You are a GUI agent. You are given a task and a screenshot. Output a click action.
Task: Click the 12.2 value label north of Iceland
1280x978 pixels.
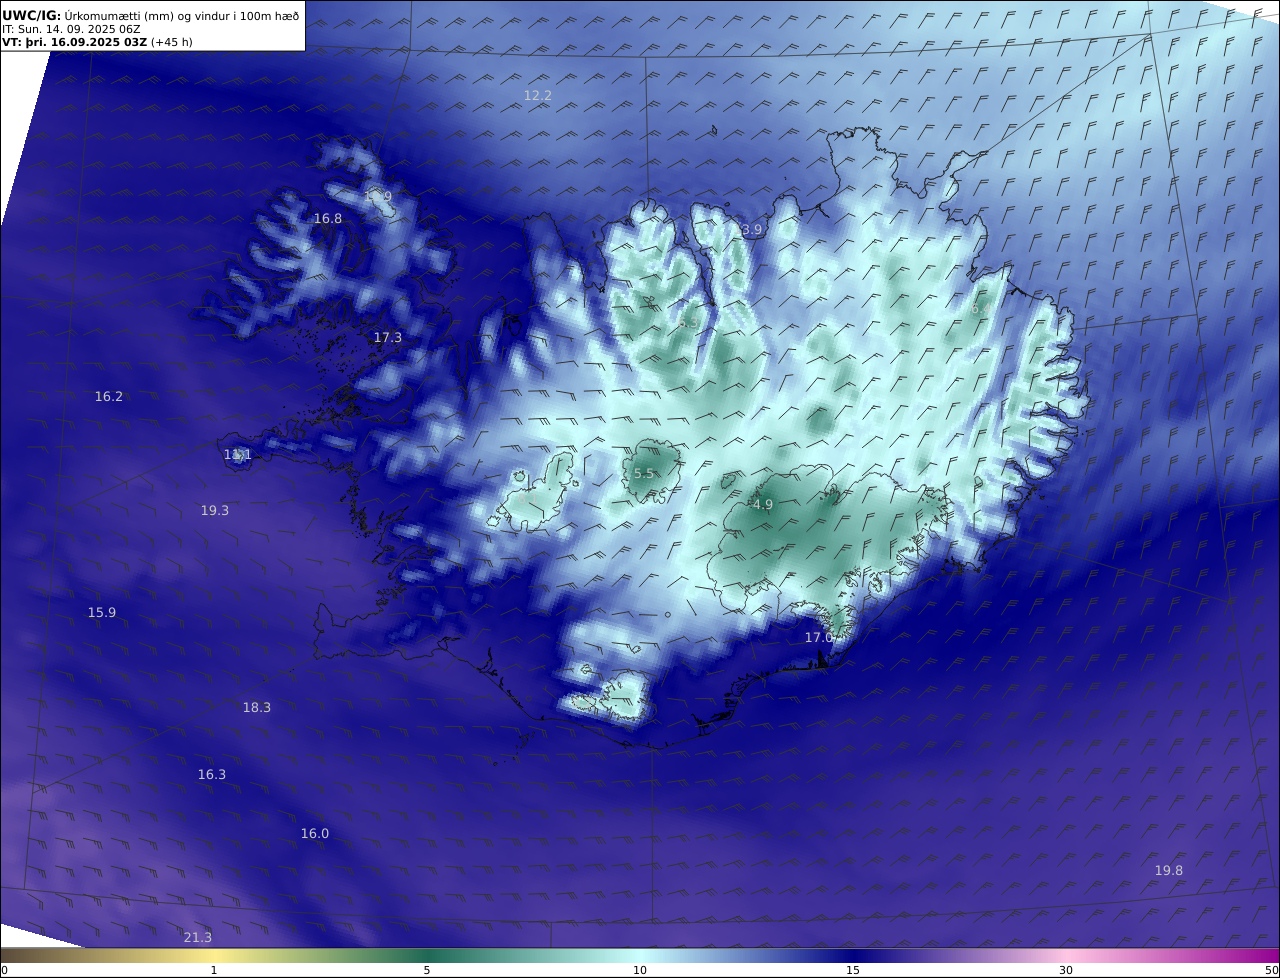tap(538, 96)
